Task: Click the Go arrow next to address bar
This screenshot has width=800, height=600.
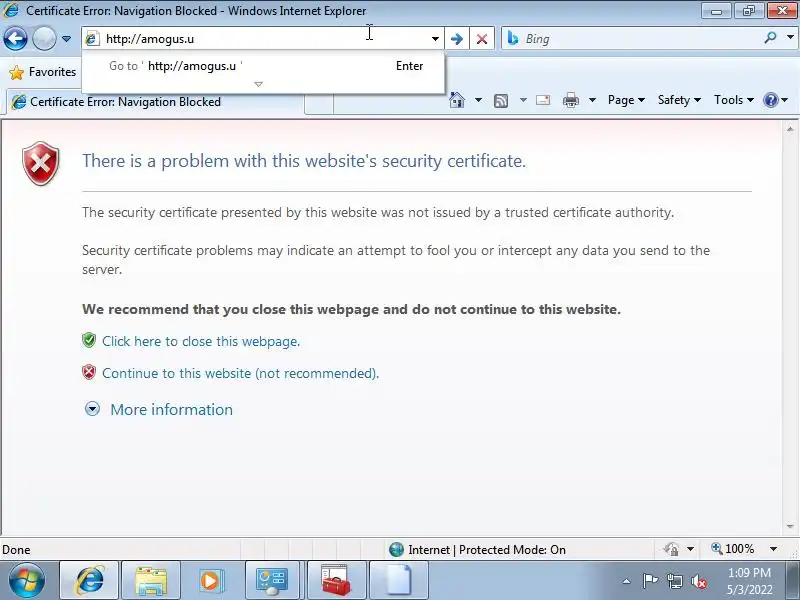Action: pyautogui.click(x=457, y=39)
